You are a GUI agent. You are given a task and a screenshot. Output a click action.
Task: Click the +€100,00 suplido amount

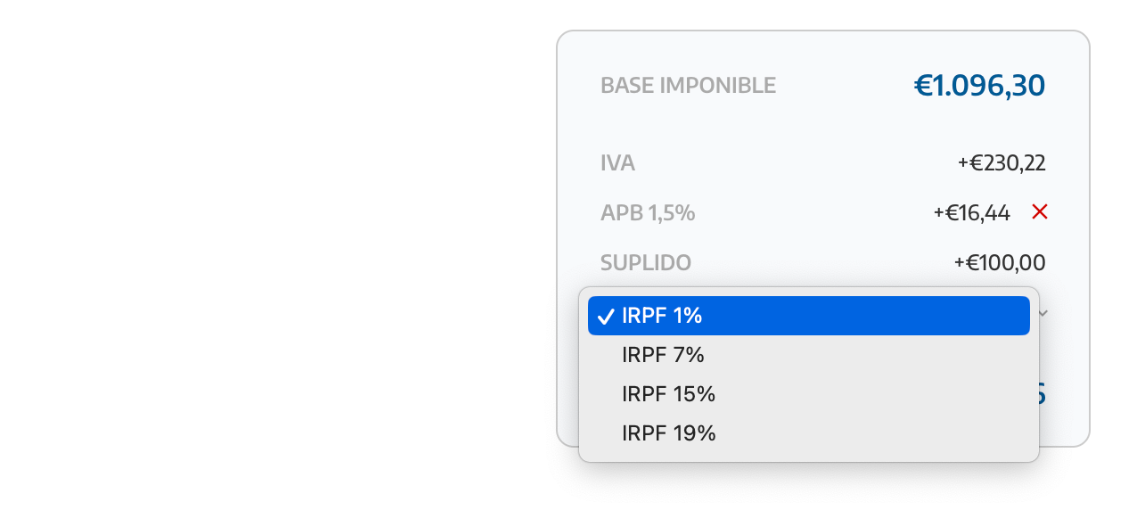coord(999,263)
